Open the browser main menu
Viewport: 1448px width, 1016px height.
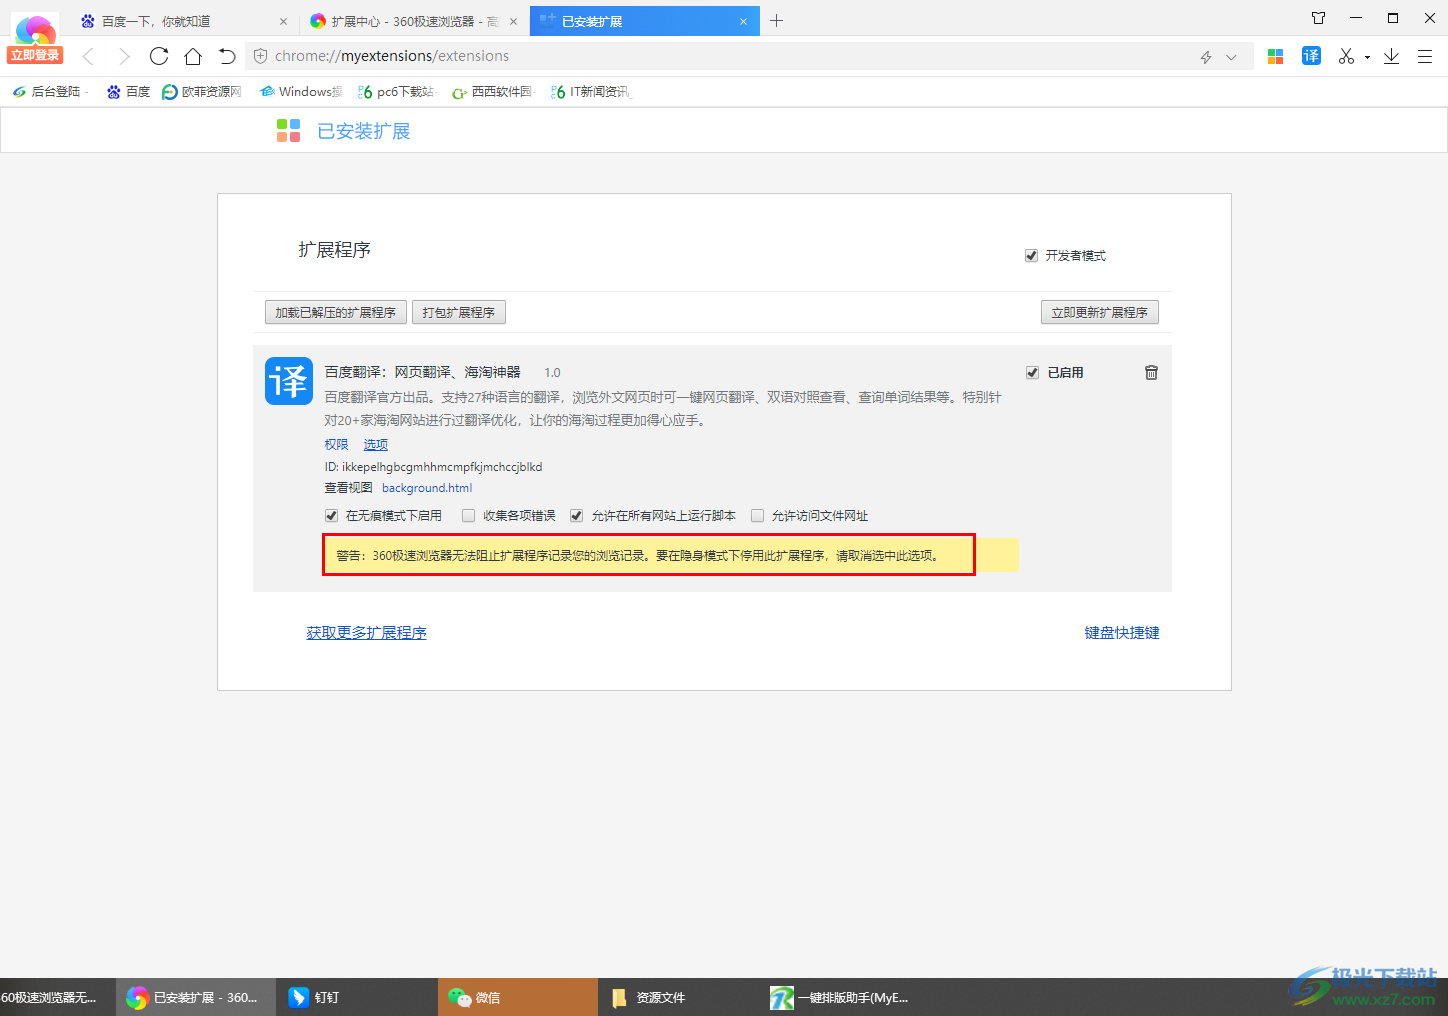[x=1425, y=57]
